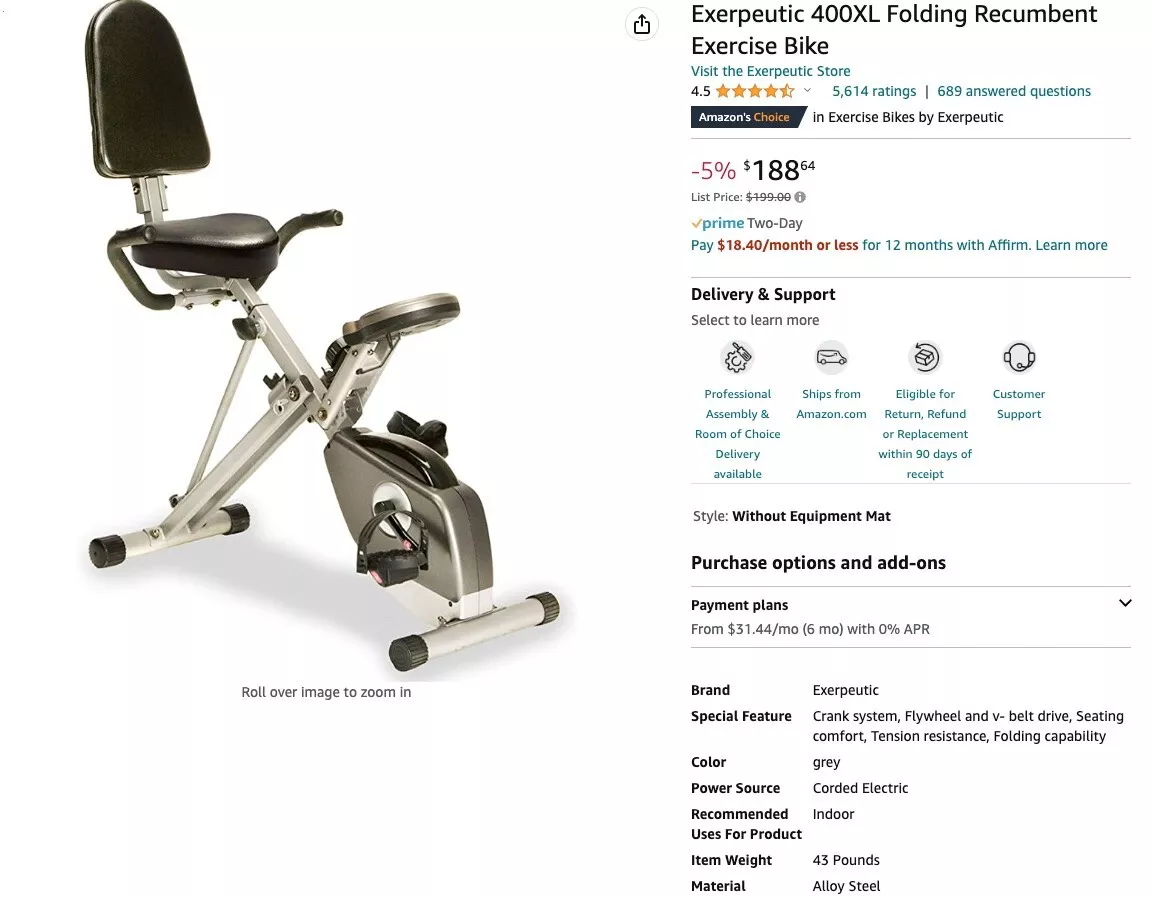The height and width of the screenshot is (897, 1152).
Task: Click the share icon above product image
Action: [x=641, y=24]
